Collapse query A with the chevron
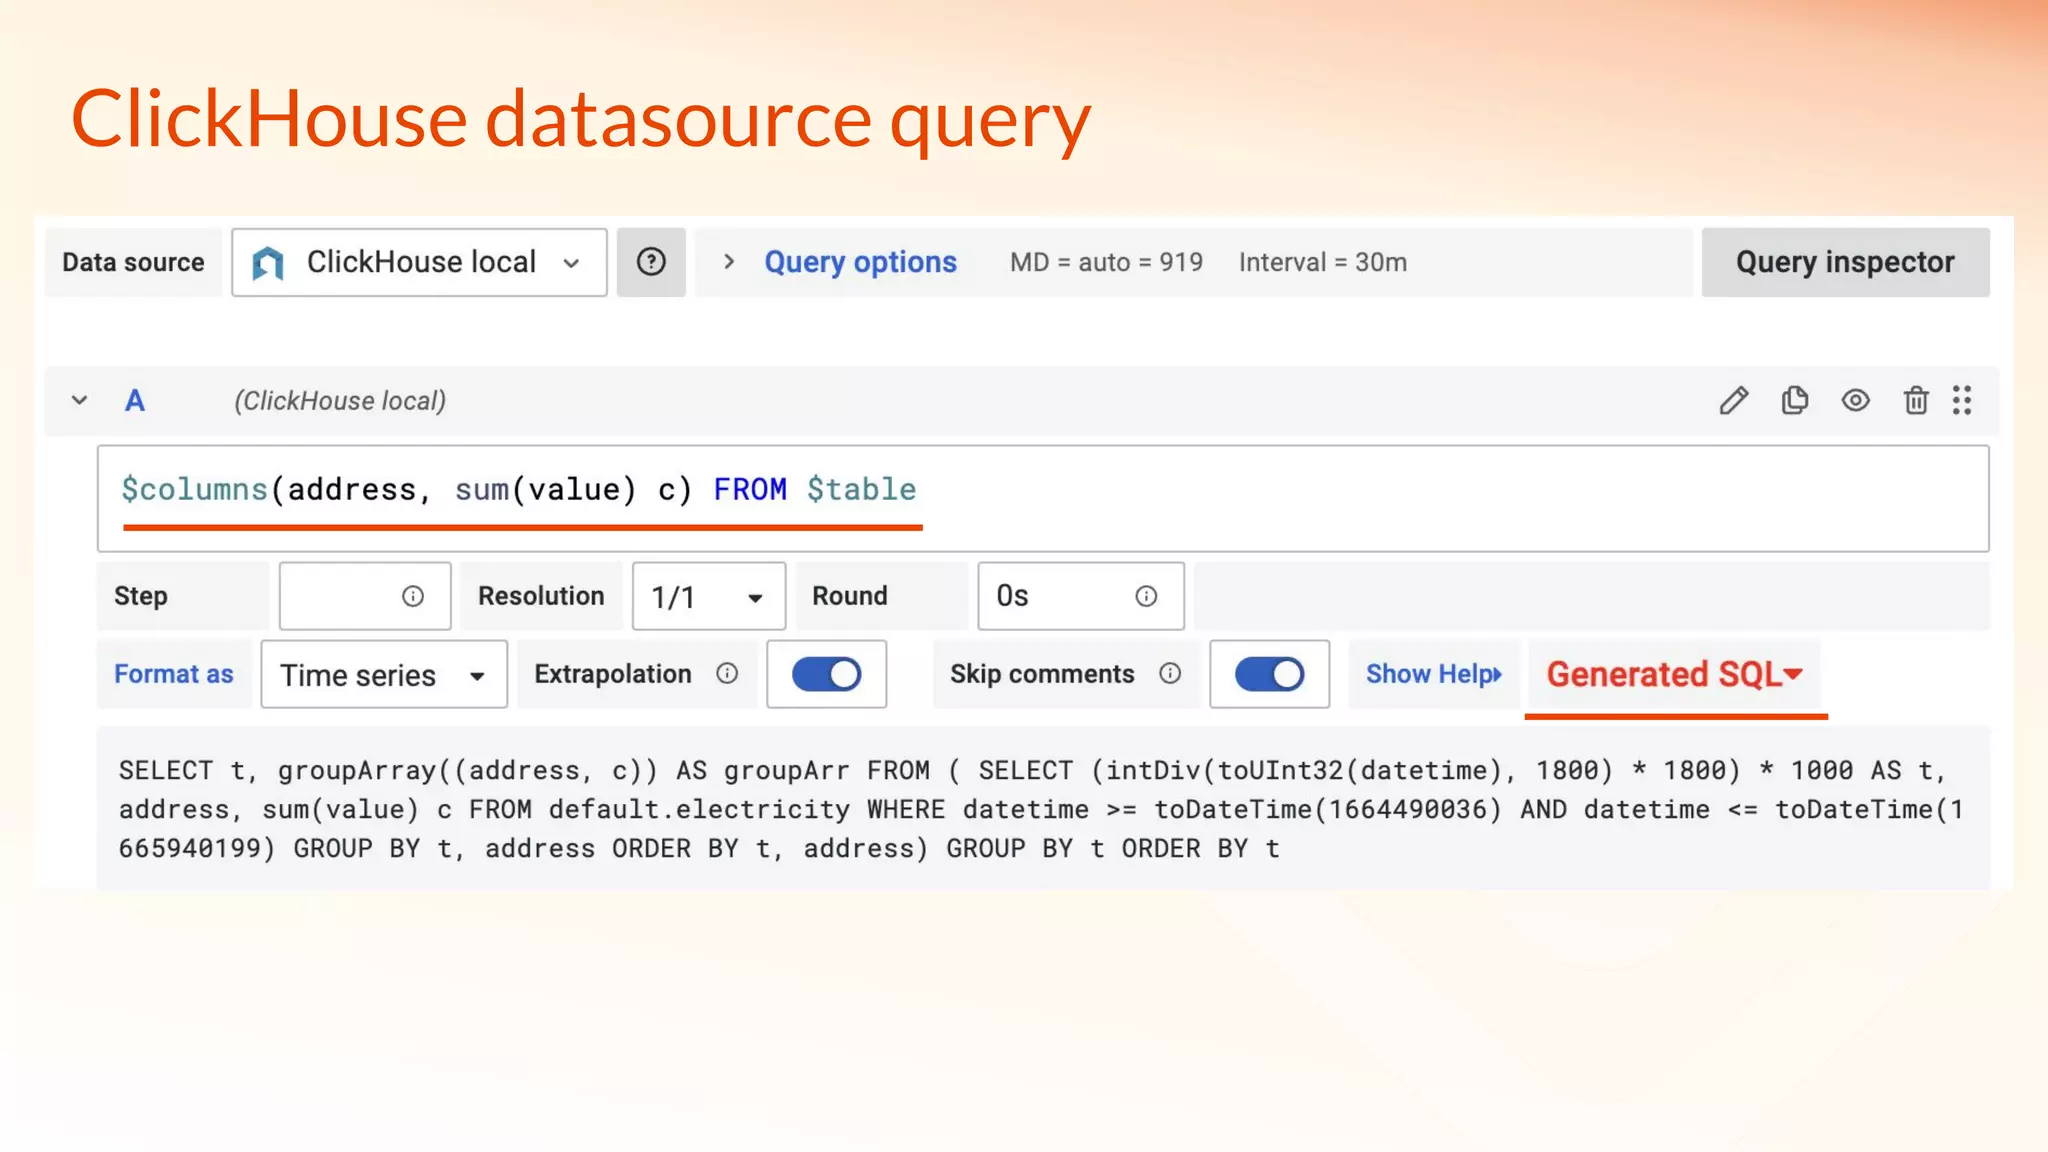Screen dimensions: 2048x1152 click(79, 401)
